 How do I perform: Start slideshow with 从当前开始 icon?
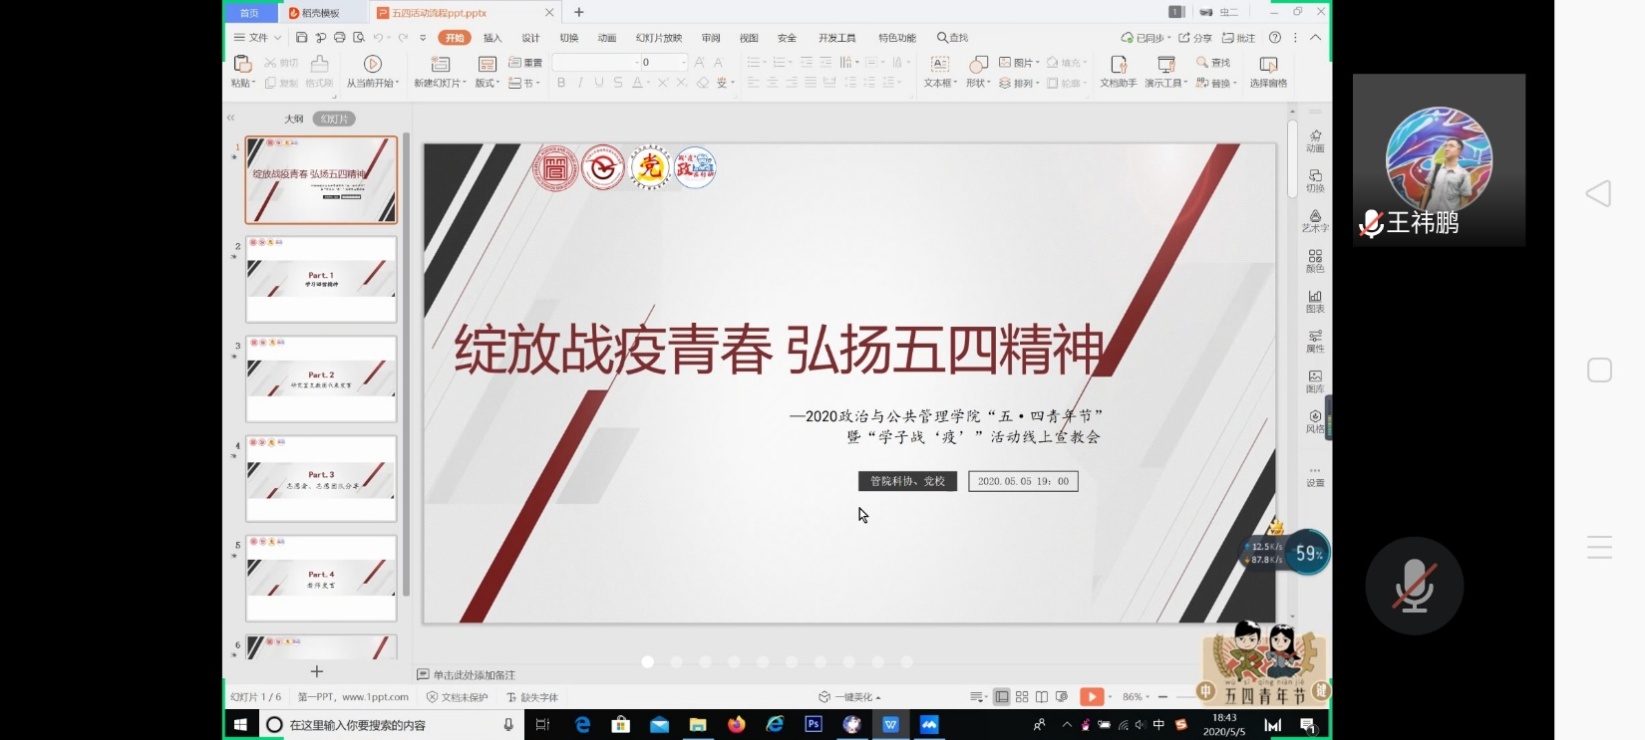(x=372, y=65)
